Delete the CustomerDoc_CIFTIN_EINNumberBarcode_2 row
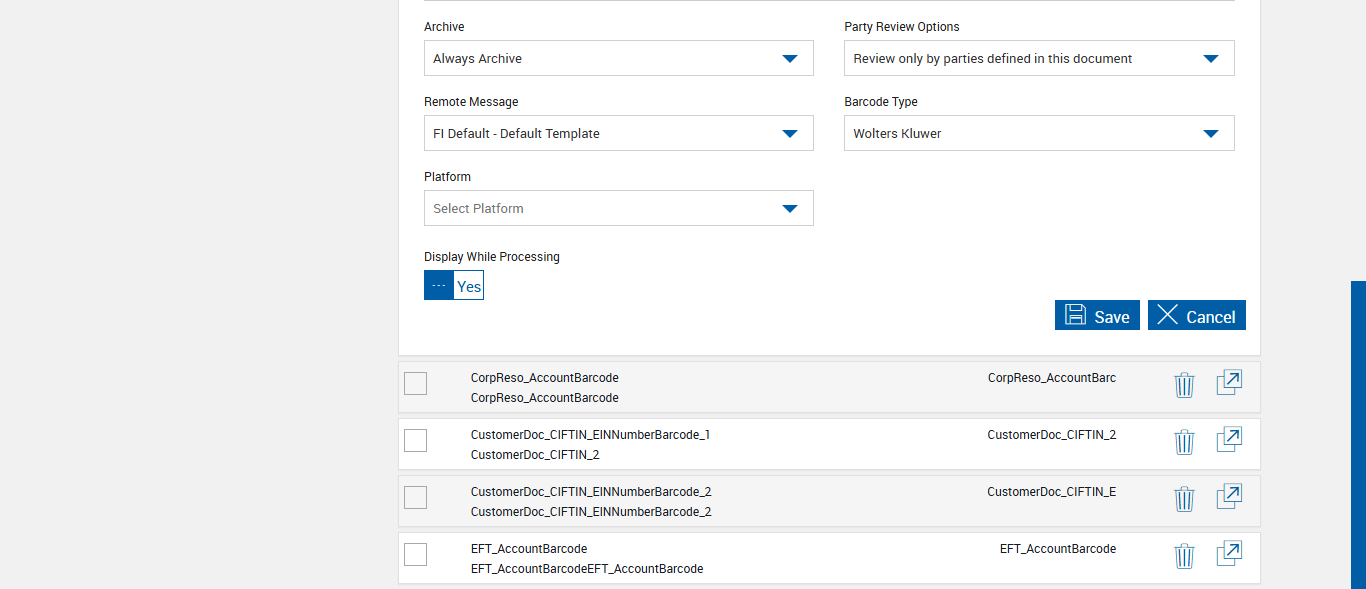1366x589 pixels. click(1184, 499)
